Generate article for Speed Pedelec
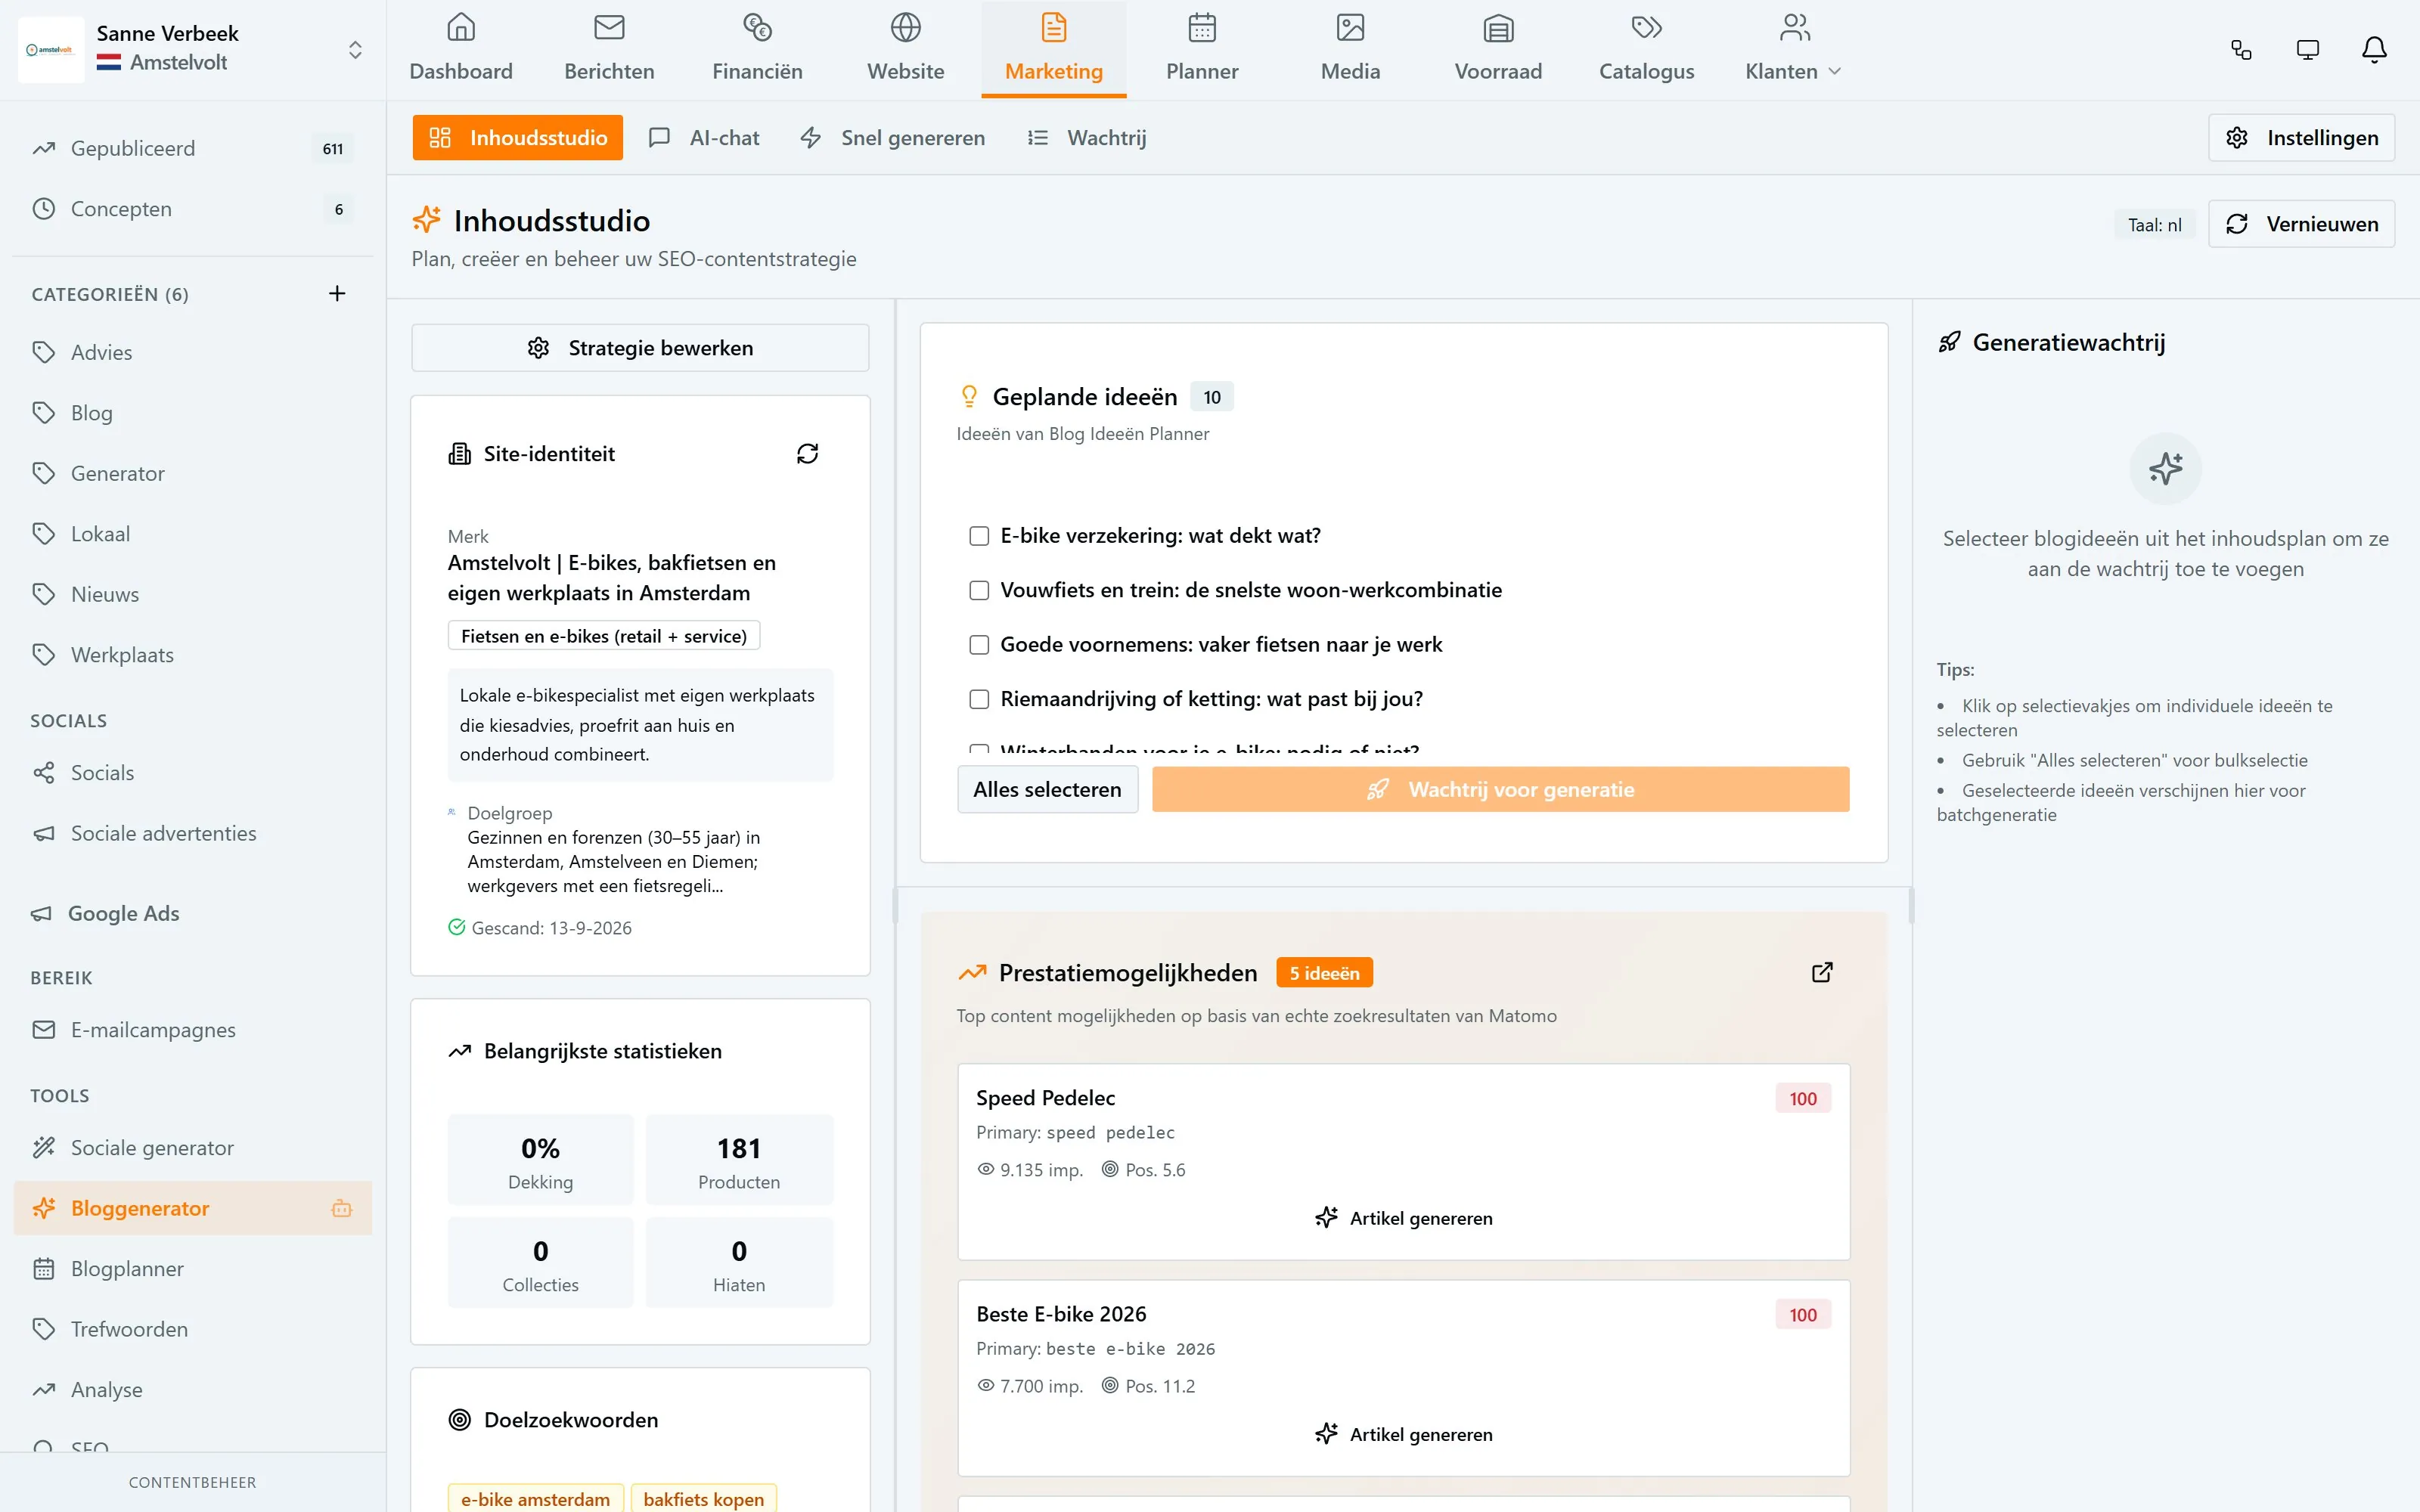 point(1404,1218)
